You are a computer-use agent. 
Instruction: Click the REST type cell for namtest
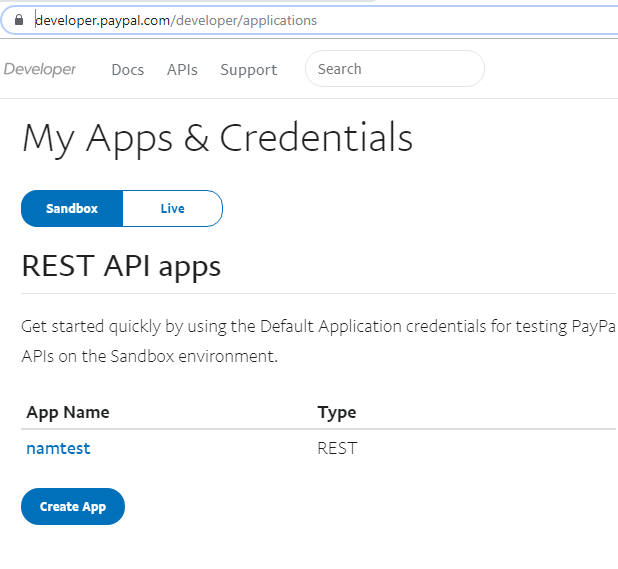[337, 448]
